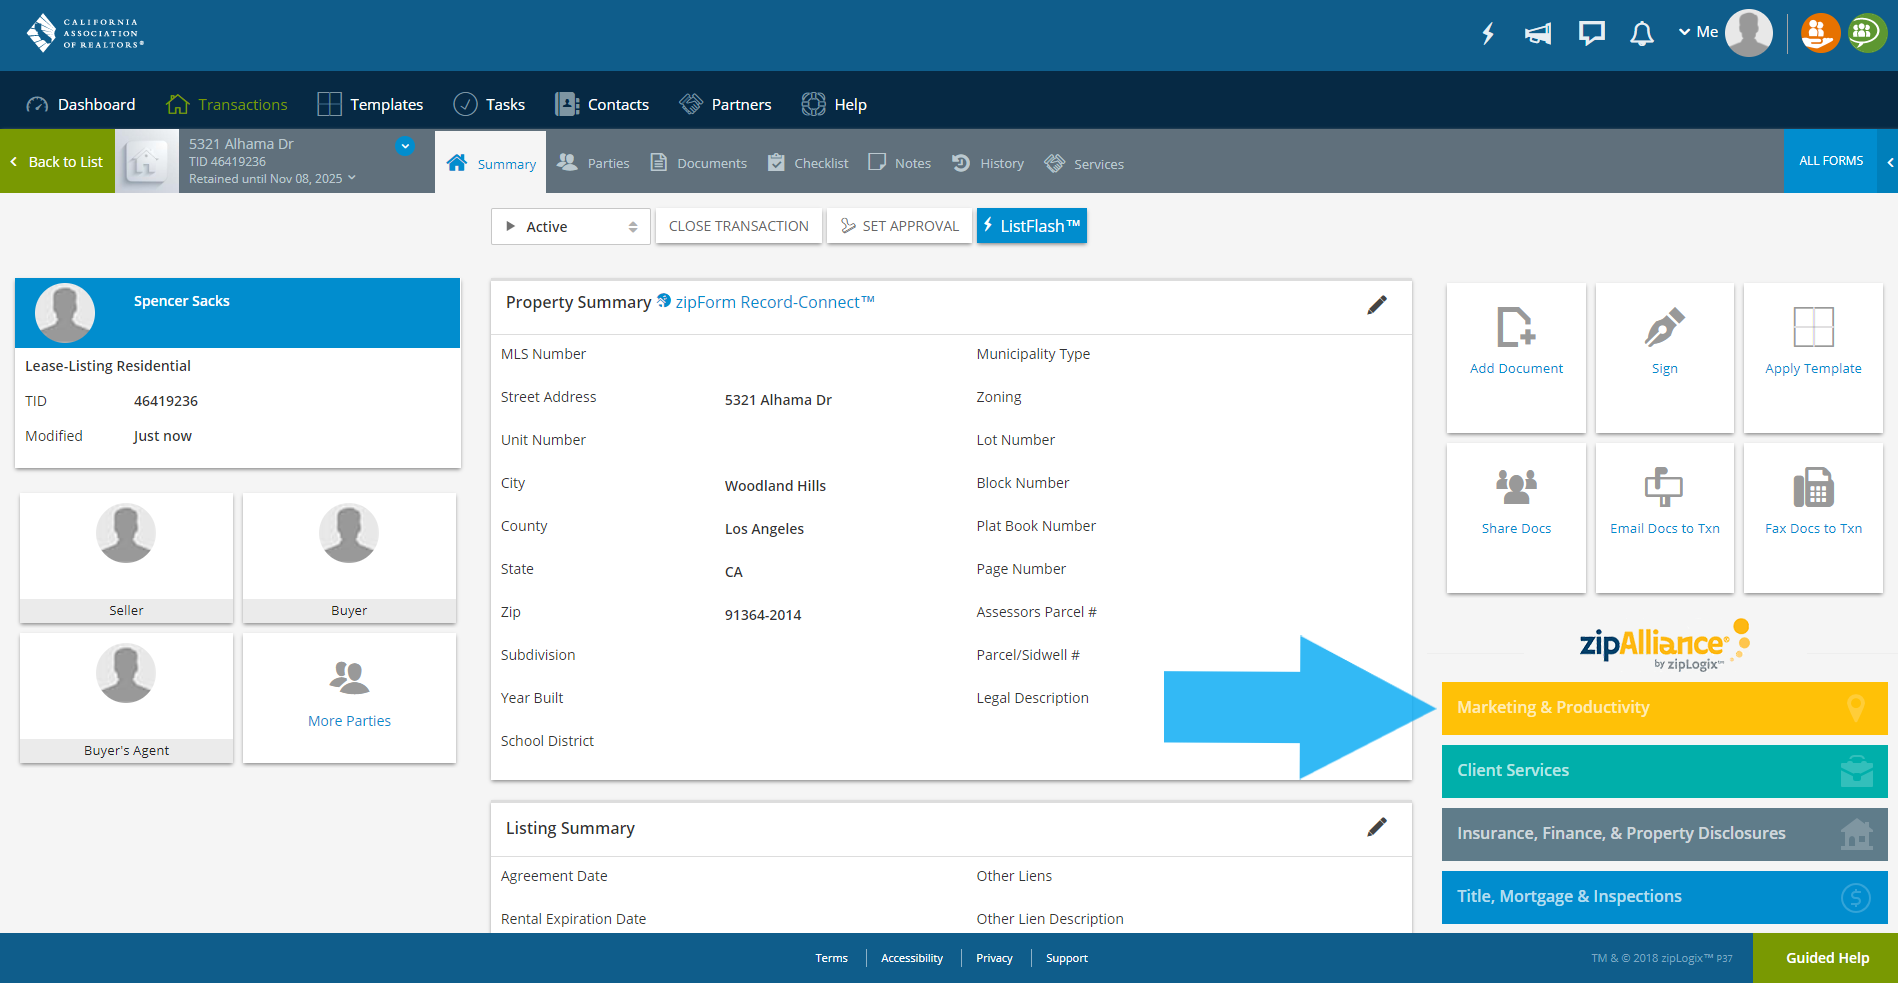
Task: Edit Listing Summary with the pencil icon
Action: click(x=1377, y=827)
